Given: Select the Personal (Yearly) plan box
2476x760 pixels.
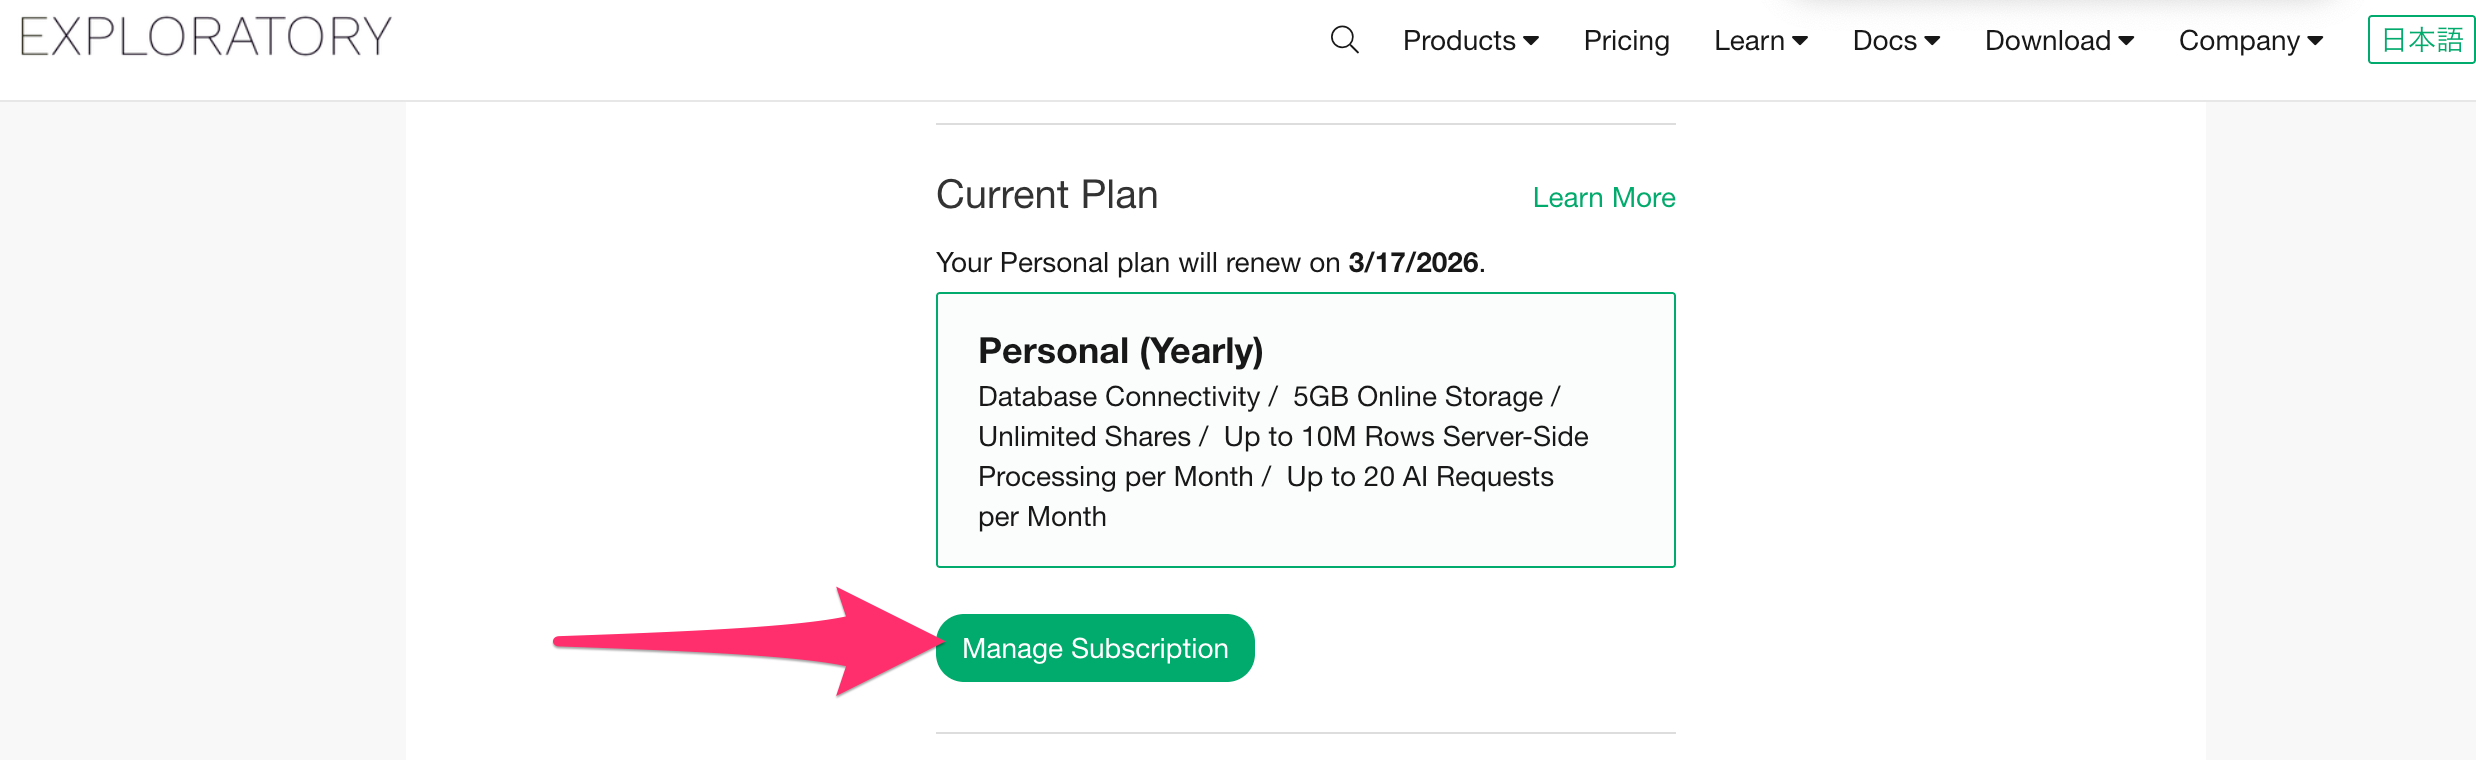Looking at the screenshot, I should [x=1305, y=430].
